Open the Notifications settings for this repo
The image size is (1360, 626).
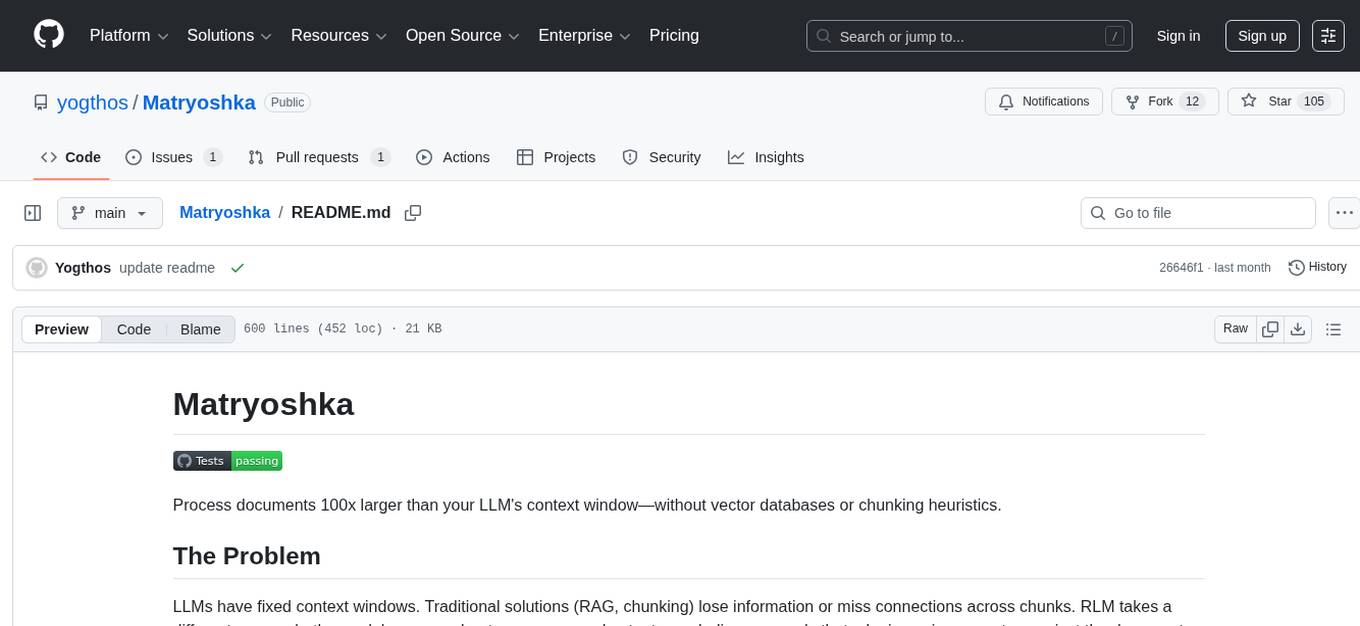[x=1044, y=101]
